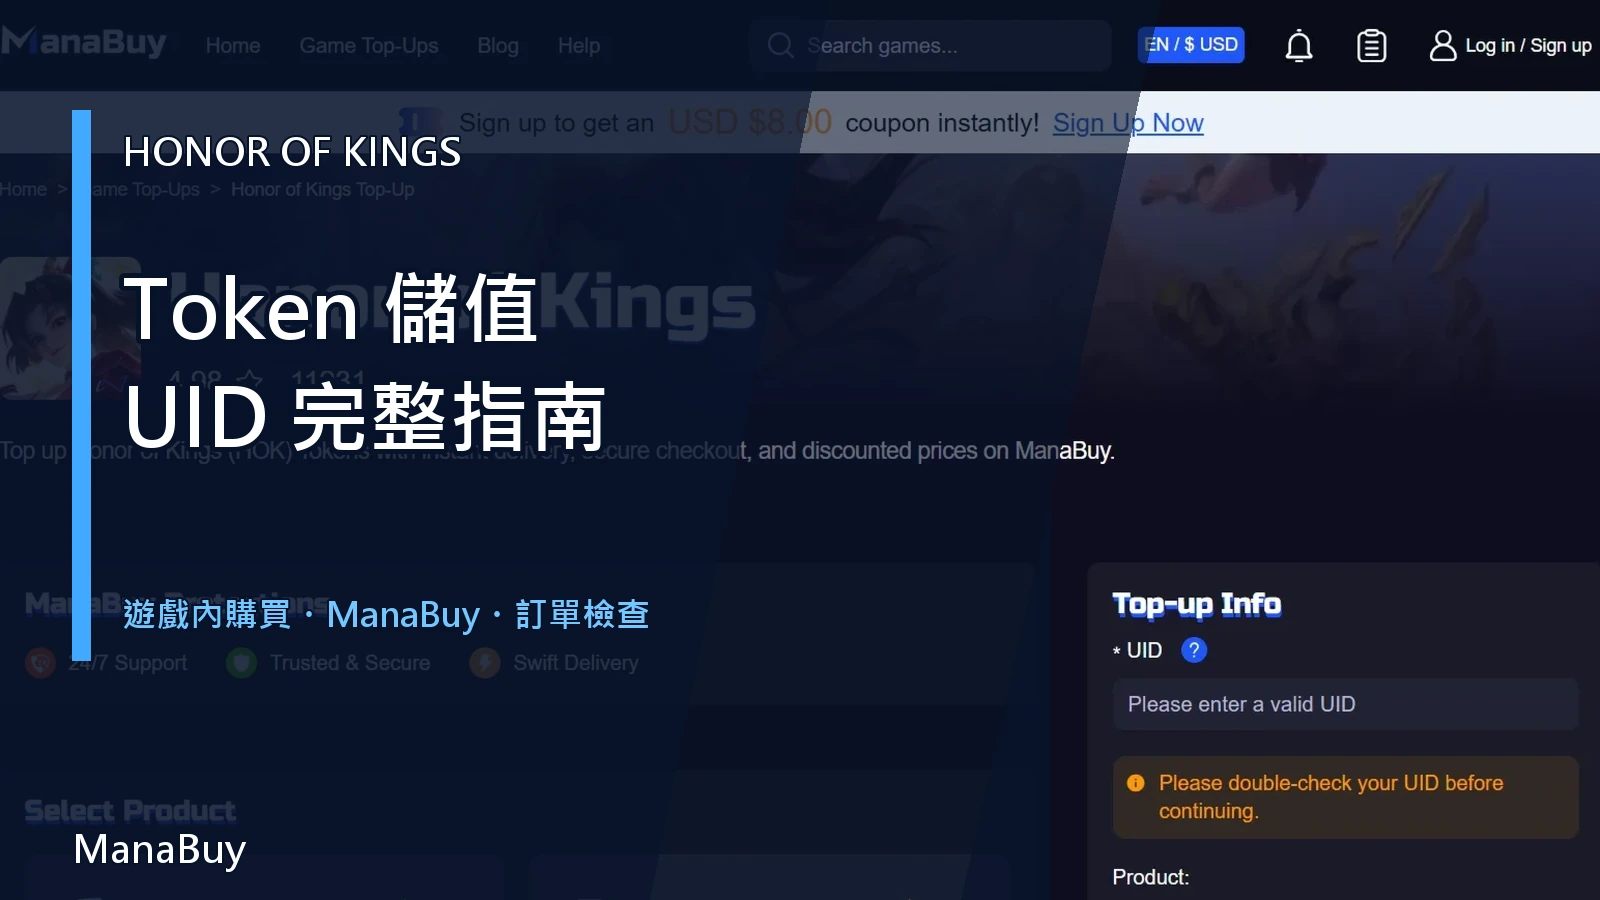Click the Product: label
This screenshot has width=1600, height=900.
(x=1151, y=877)
